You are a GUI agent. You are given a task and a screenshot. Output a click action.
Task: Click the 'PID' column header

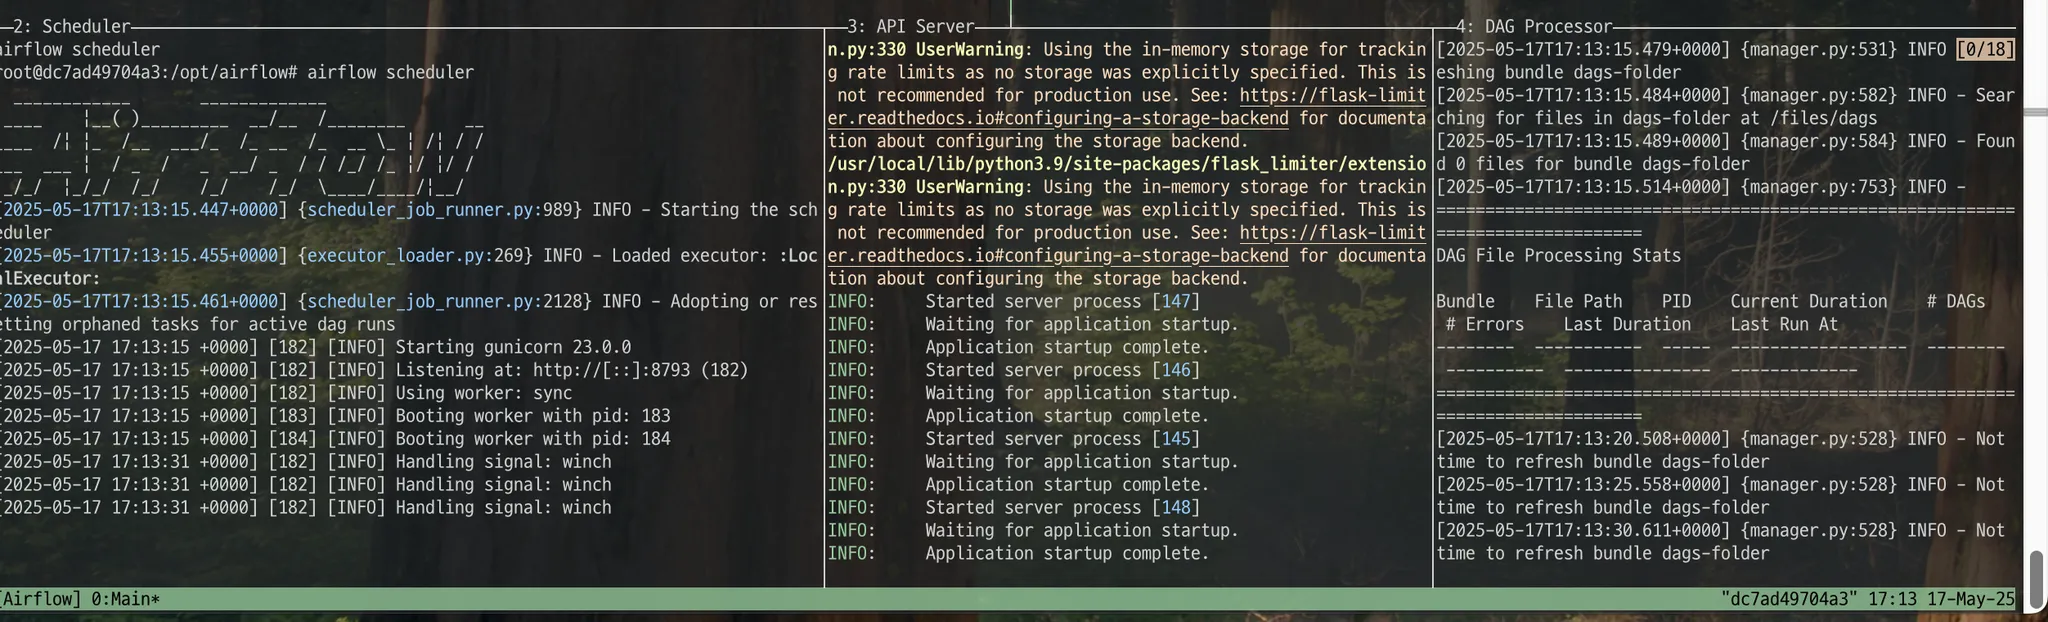coord(1676,302)
